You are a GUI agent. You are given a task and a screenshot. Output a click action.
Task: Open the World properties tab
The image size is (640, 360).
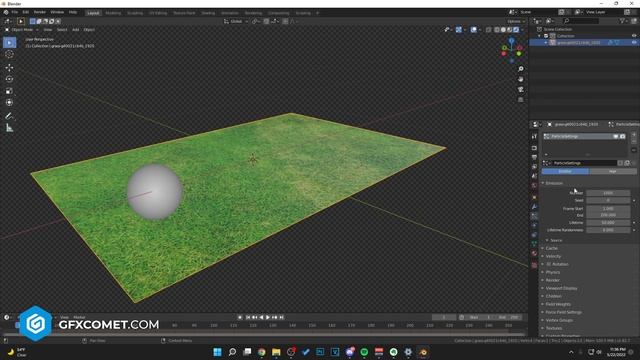534,185
